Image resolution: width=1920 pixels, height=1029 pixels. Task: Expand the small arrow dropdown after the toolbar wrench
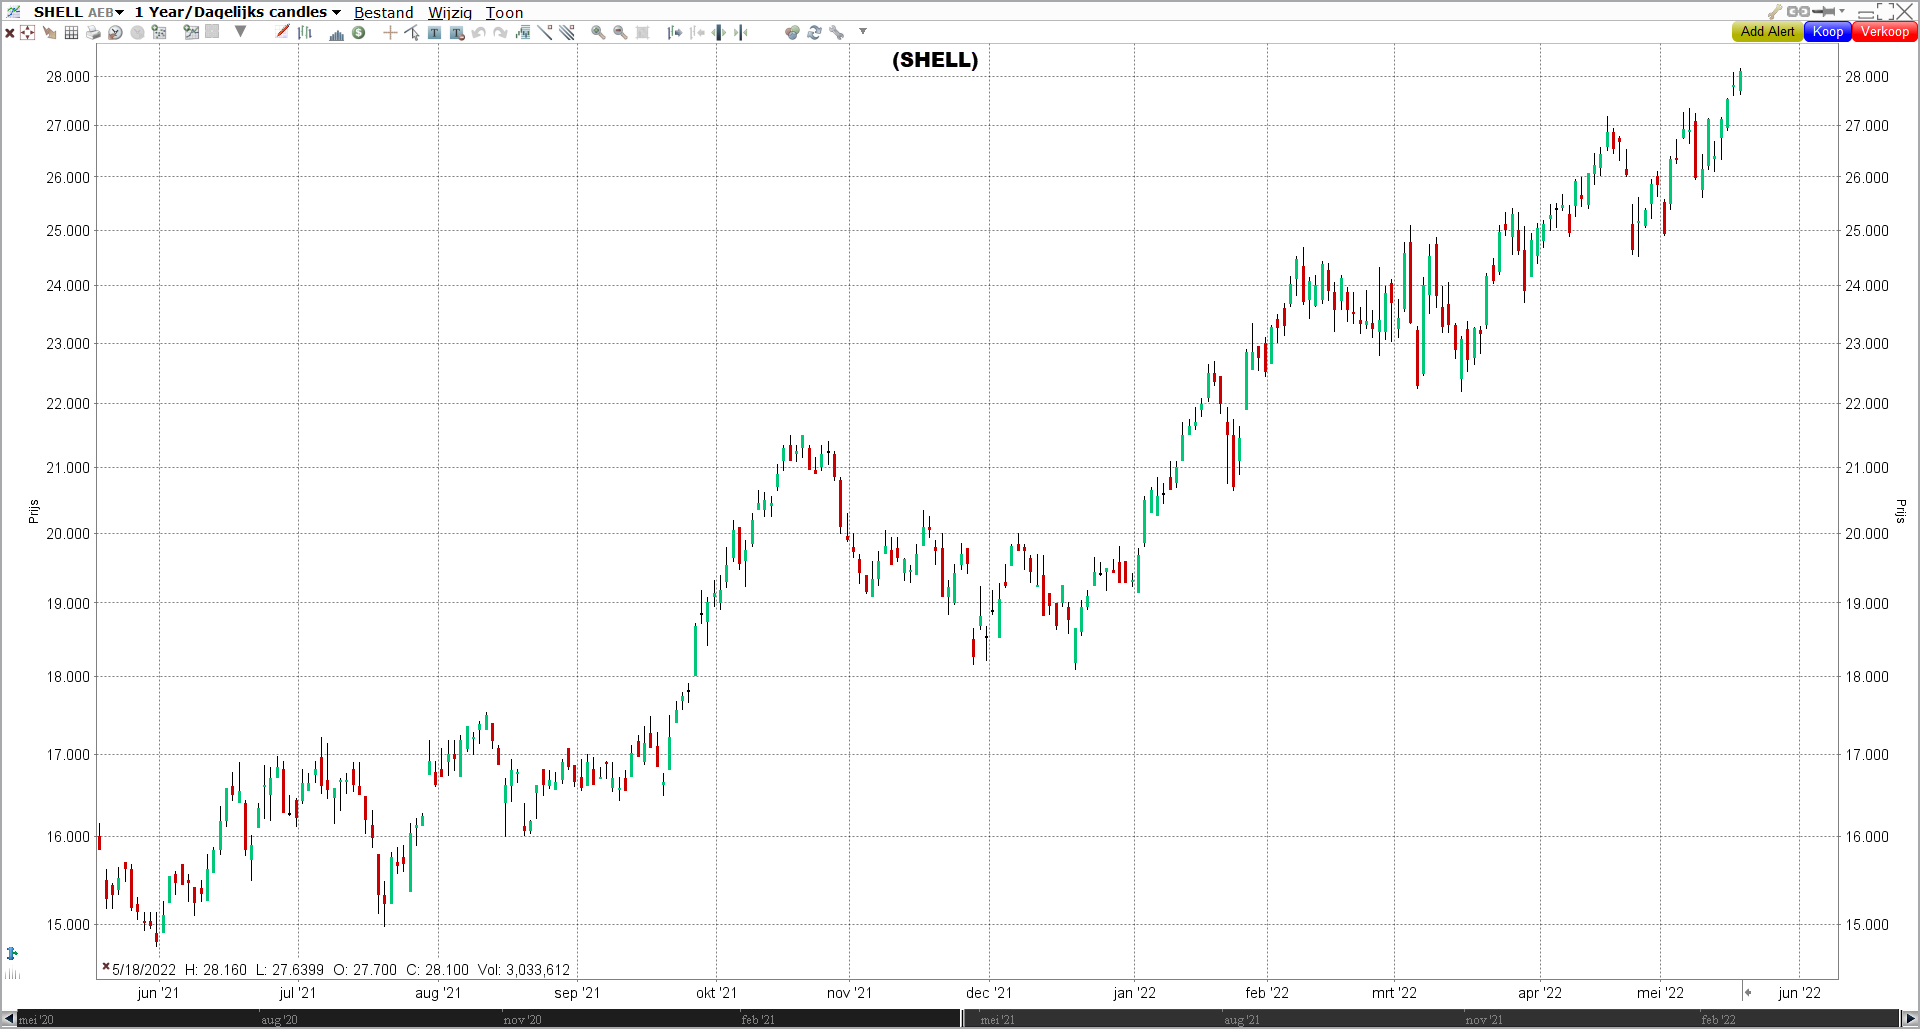(863, 31)
